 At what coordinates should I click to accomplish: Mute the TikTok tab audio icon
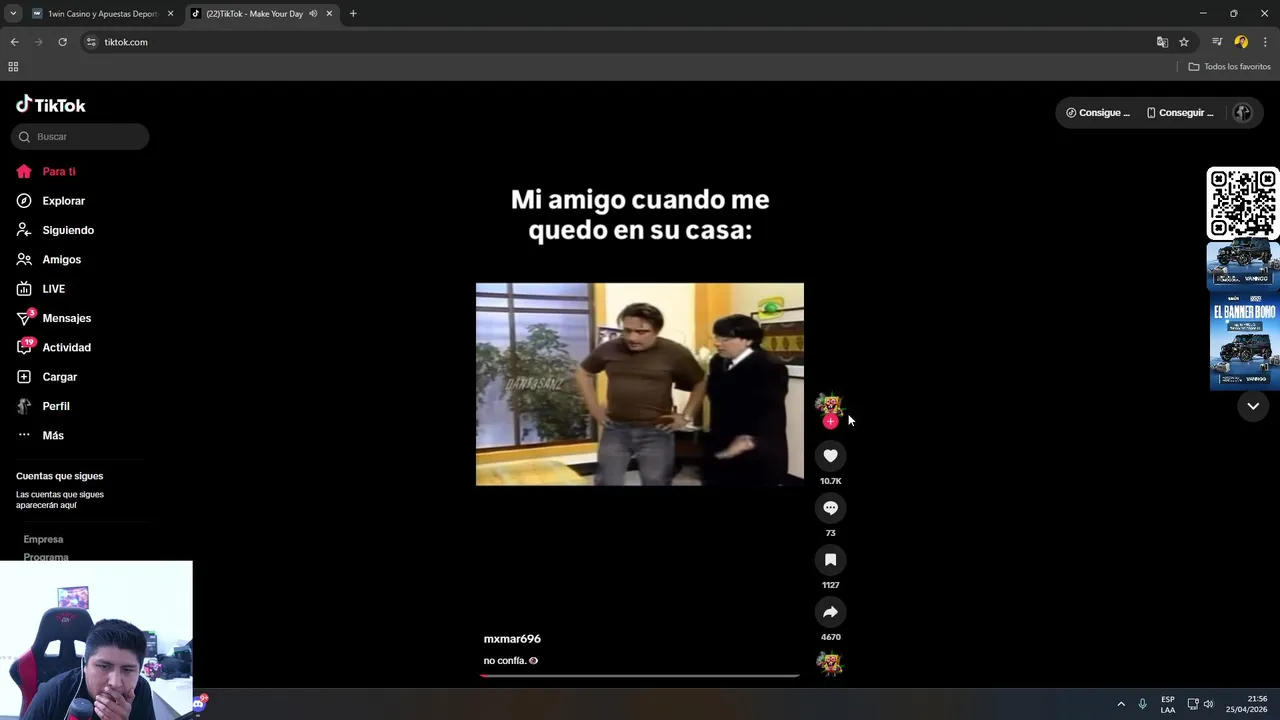(313, 14)
